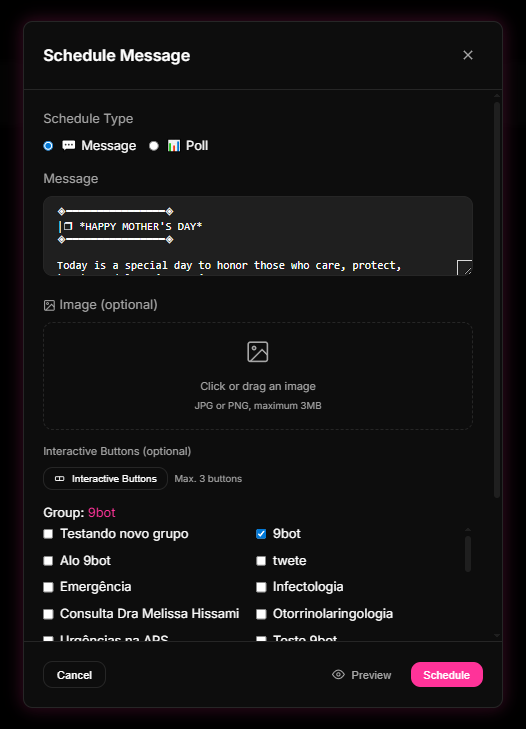Click the eye icon on Preview
Viewport: 526px width, 729px height.
pos(338,674)
